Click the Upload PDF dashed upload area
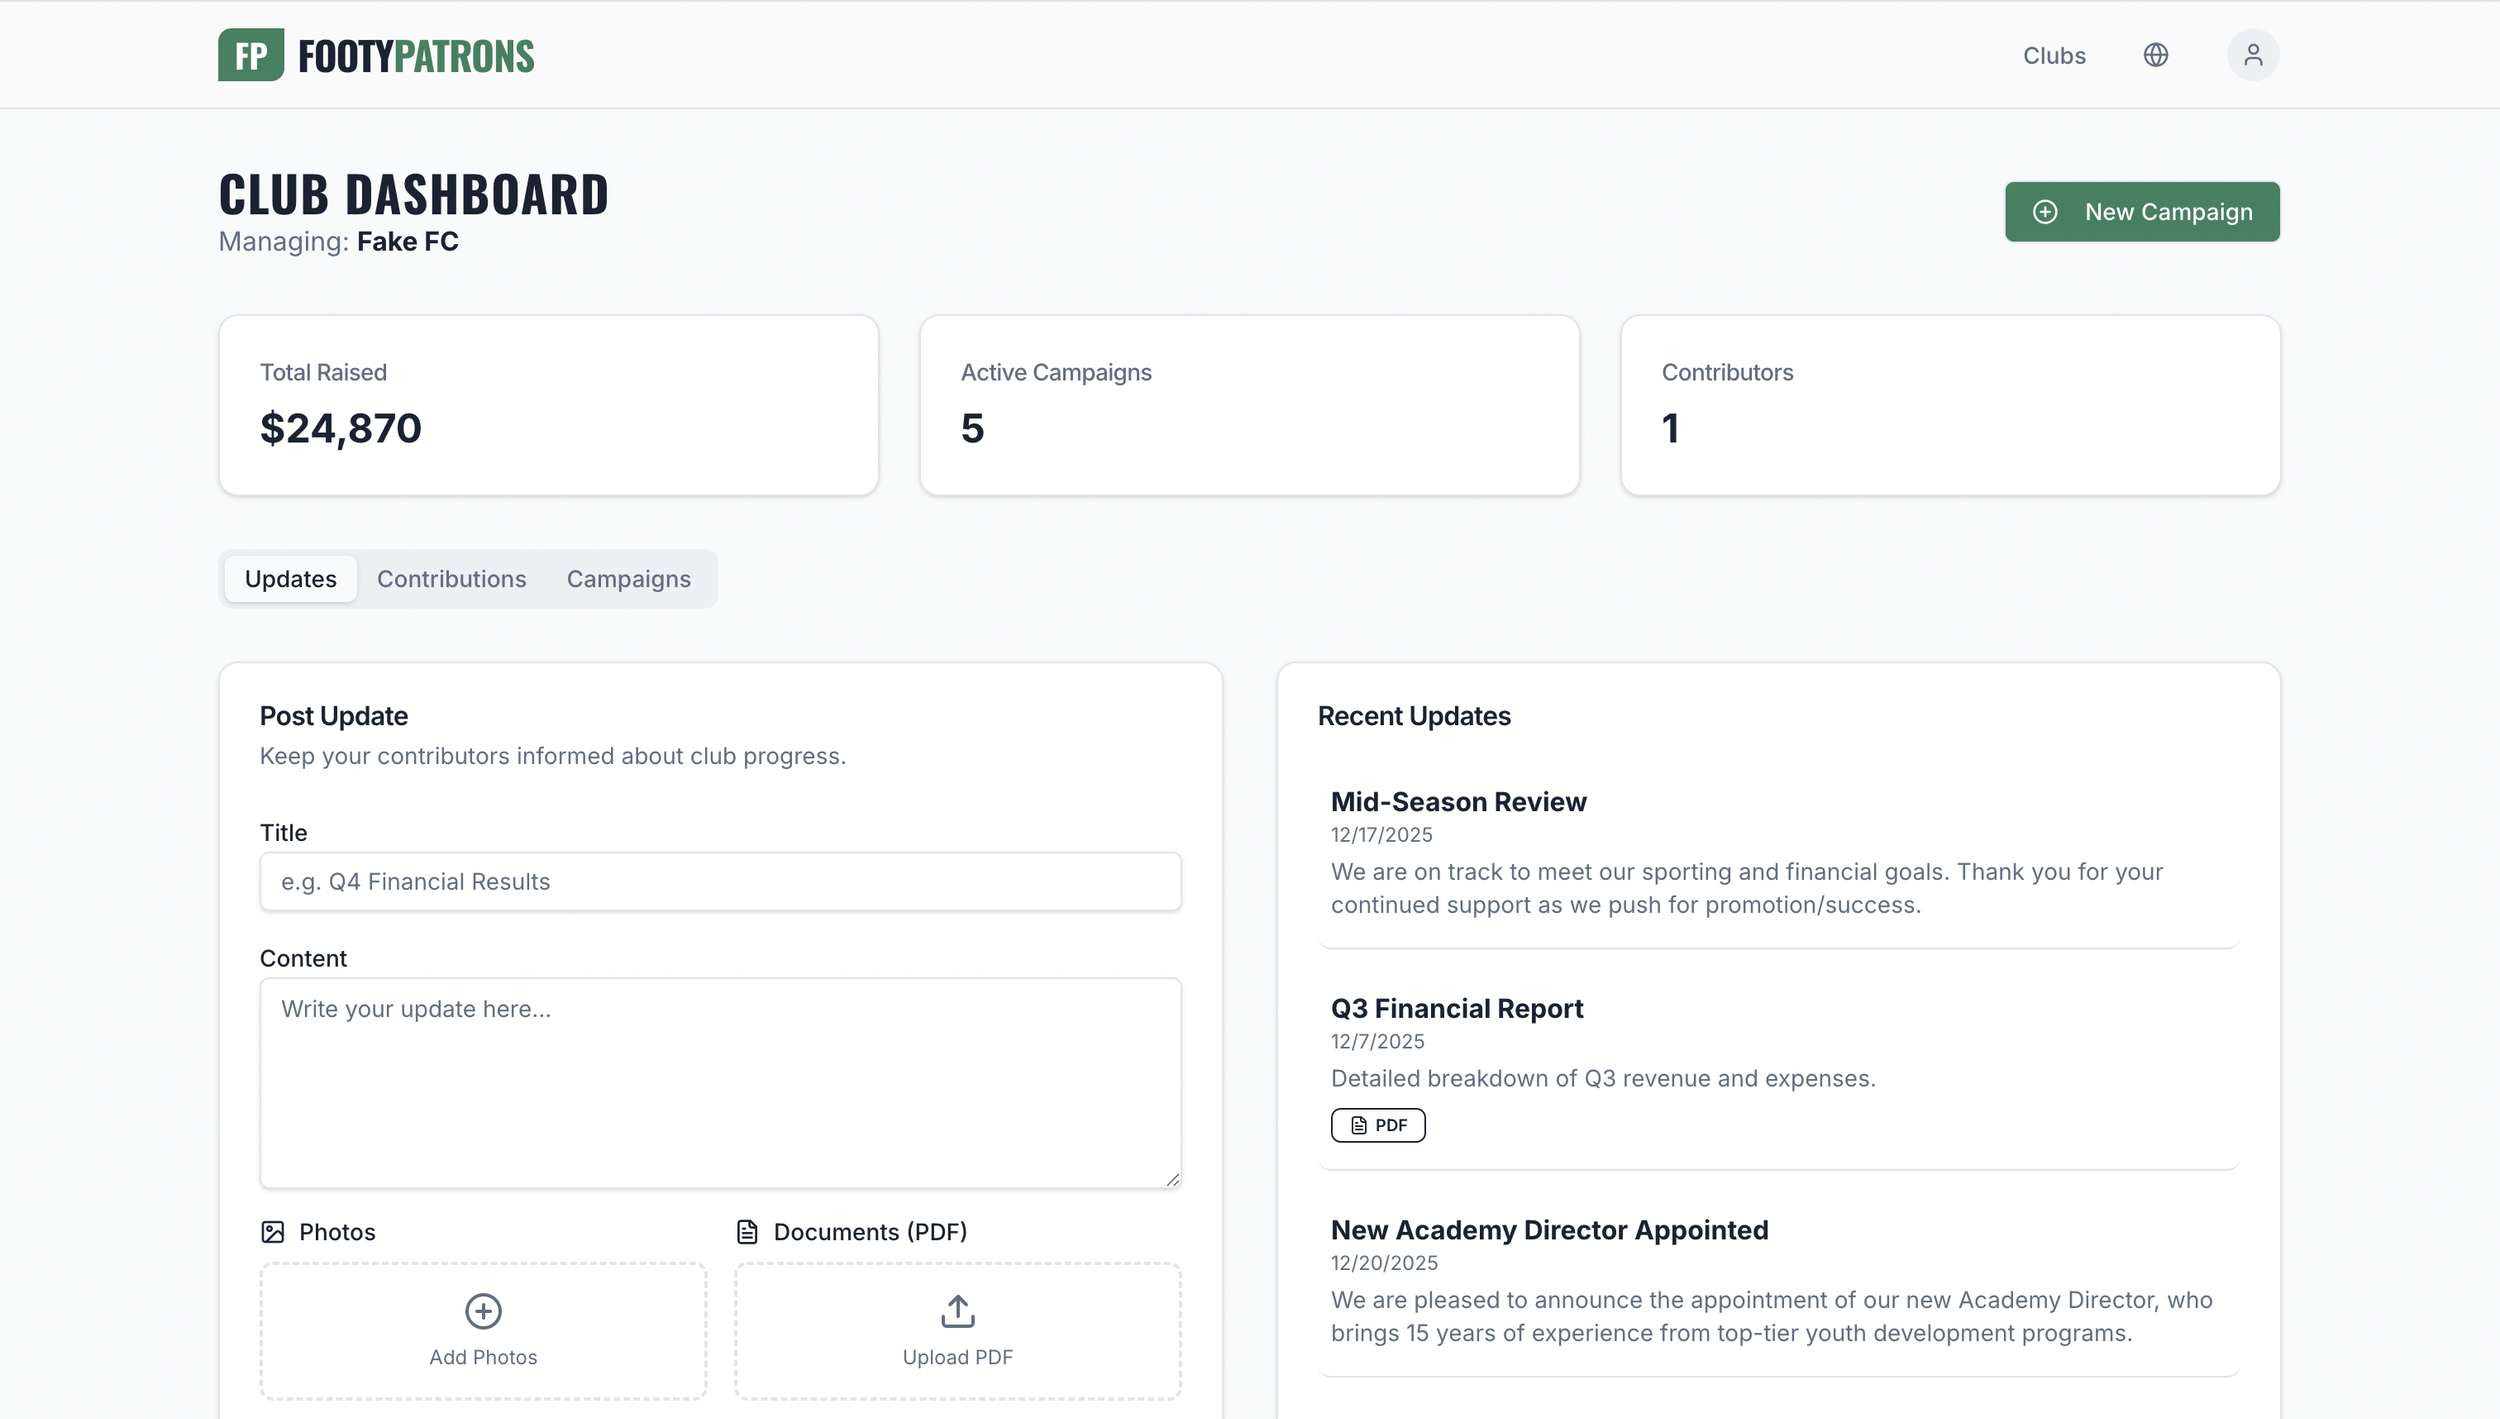 (956, 1331)
